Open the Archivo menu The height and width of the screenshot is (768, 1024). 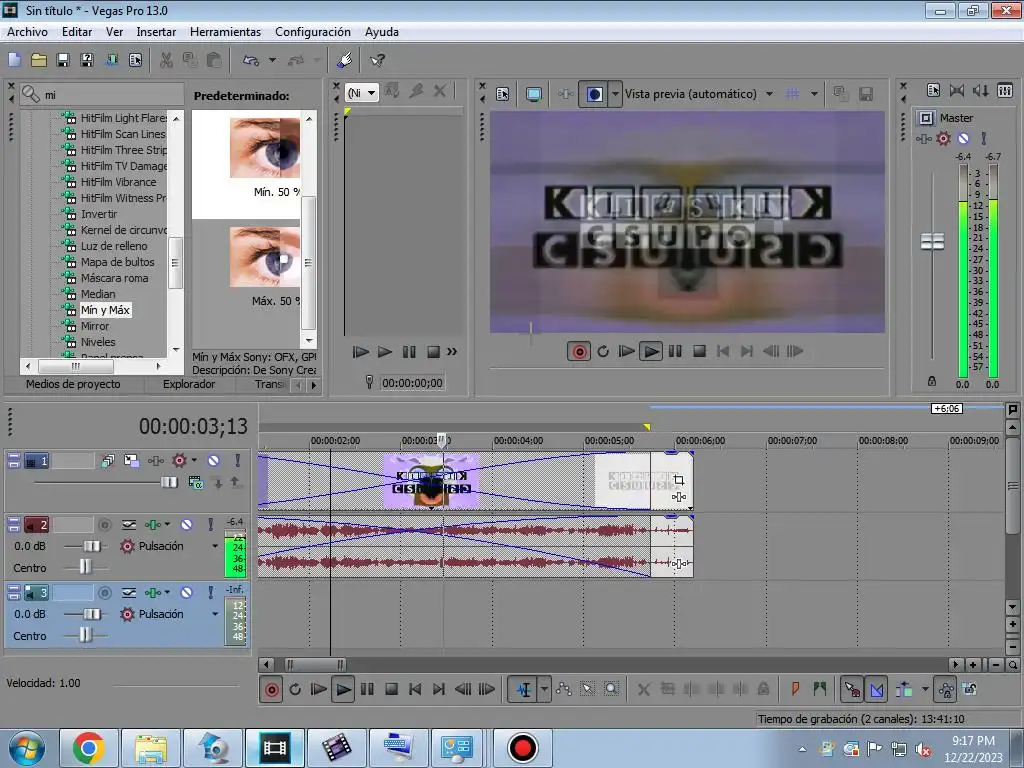click(x=27, y=32)
